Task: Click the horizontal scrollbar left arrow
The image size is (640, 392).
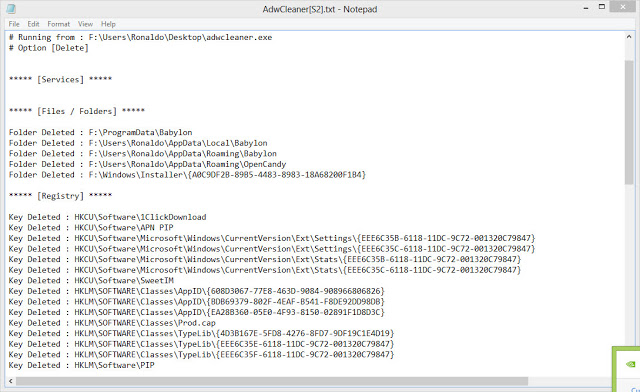Action: tap(11, 381)
